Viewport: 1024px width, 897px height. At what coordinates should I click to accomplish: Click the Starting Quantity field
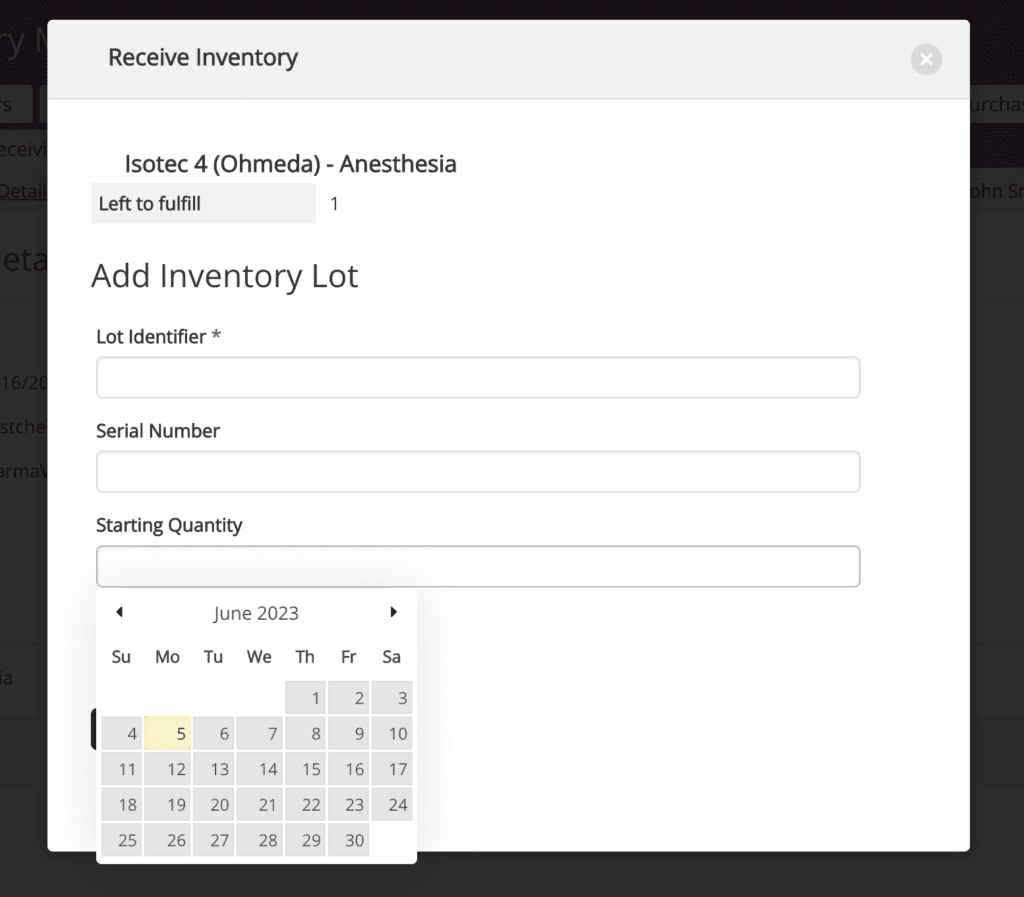point(478,566)
